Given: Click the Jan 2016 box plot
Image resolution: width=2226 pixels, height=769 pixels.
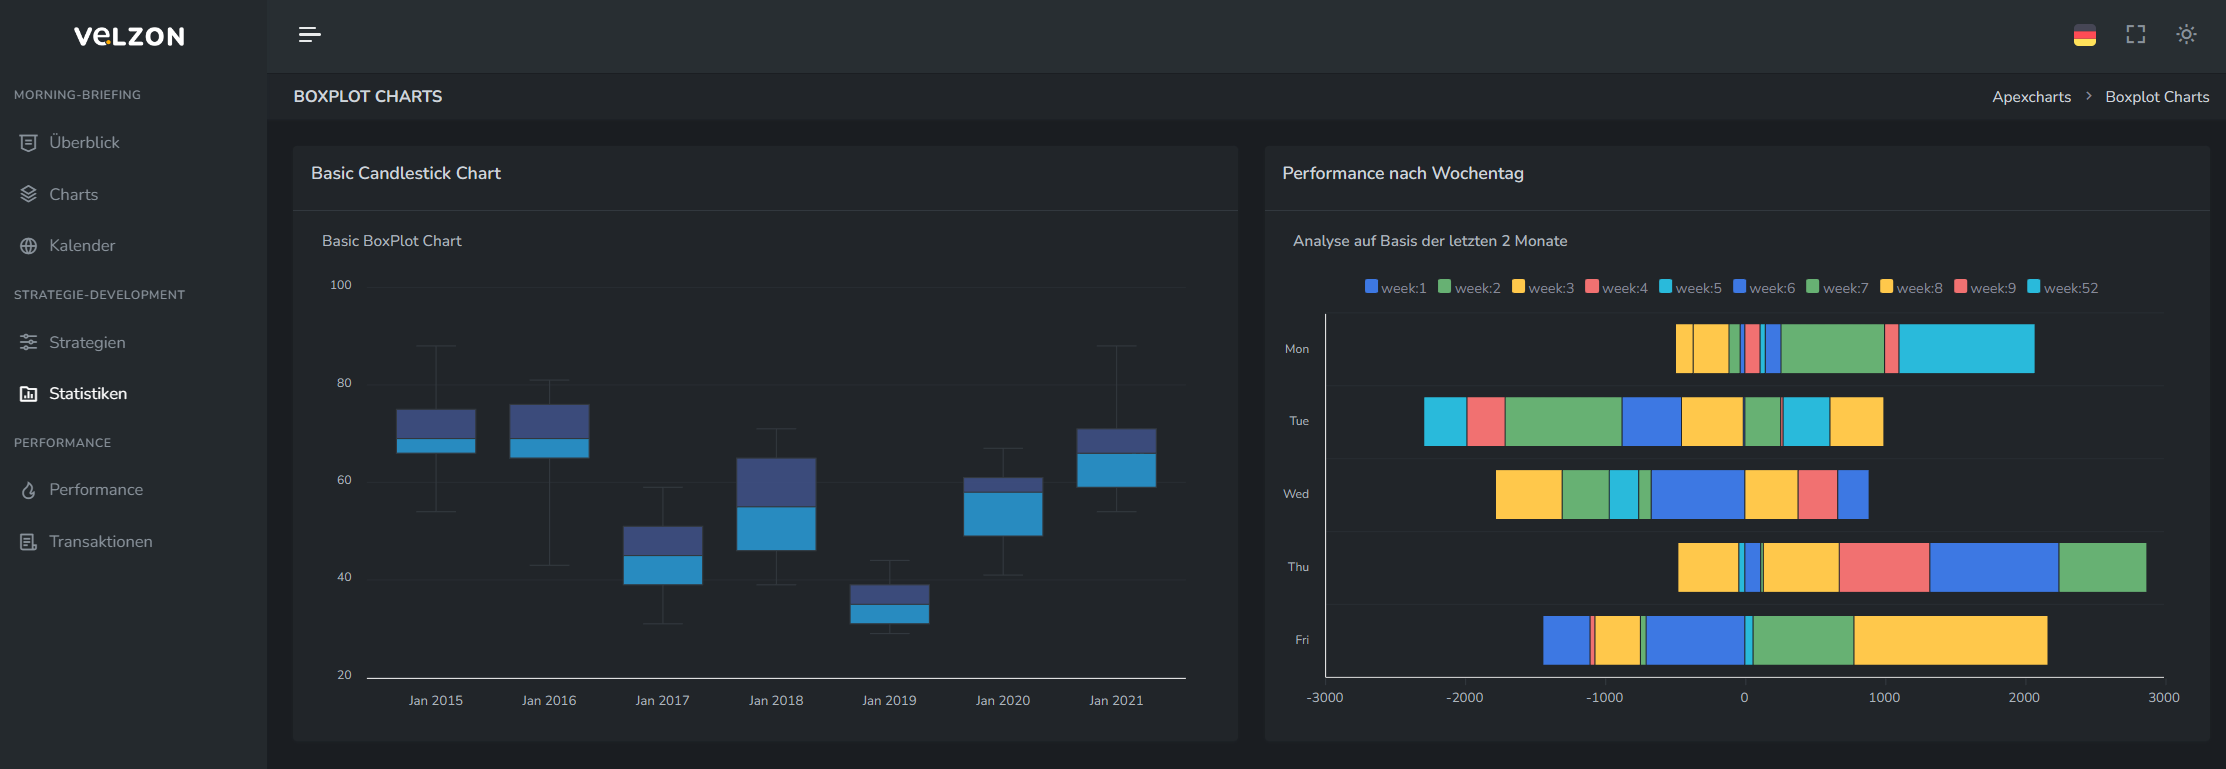Looking at the screenshot, I should (549, 431).
